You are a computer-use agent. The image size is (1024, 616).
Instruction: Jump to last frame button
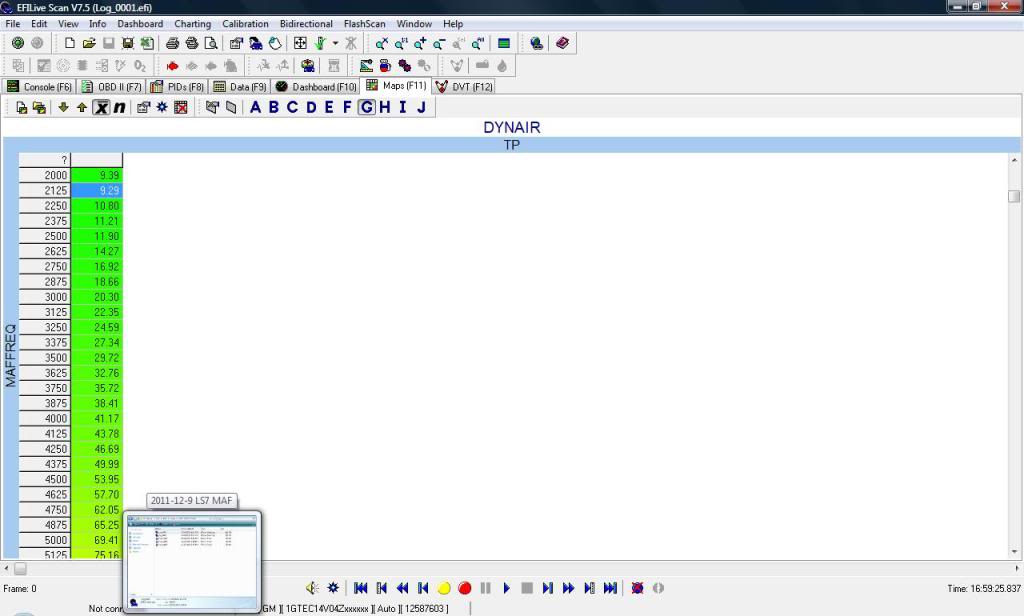coord(610,588)
